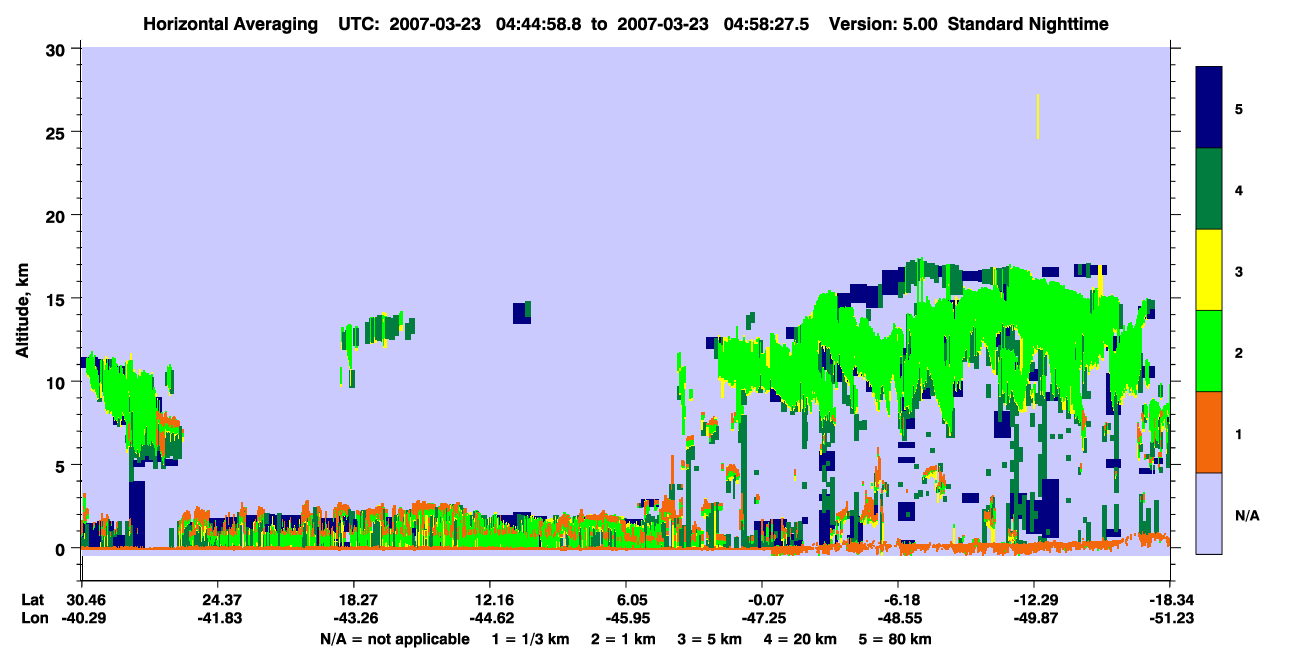
Task: Click longitude value -47.25
Action: (x=762, y=619)
